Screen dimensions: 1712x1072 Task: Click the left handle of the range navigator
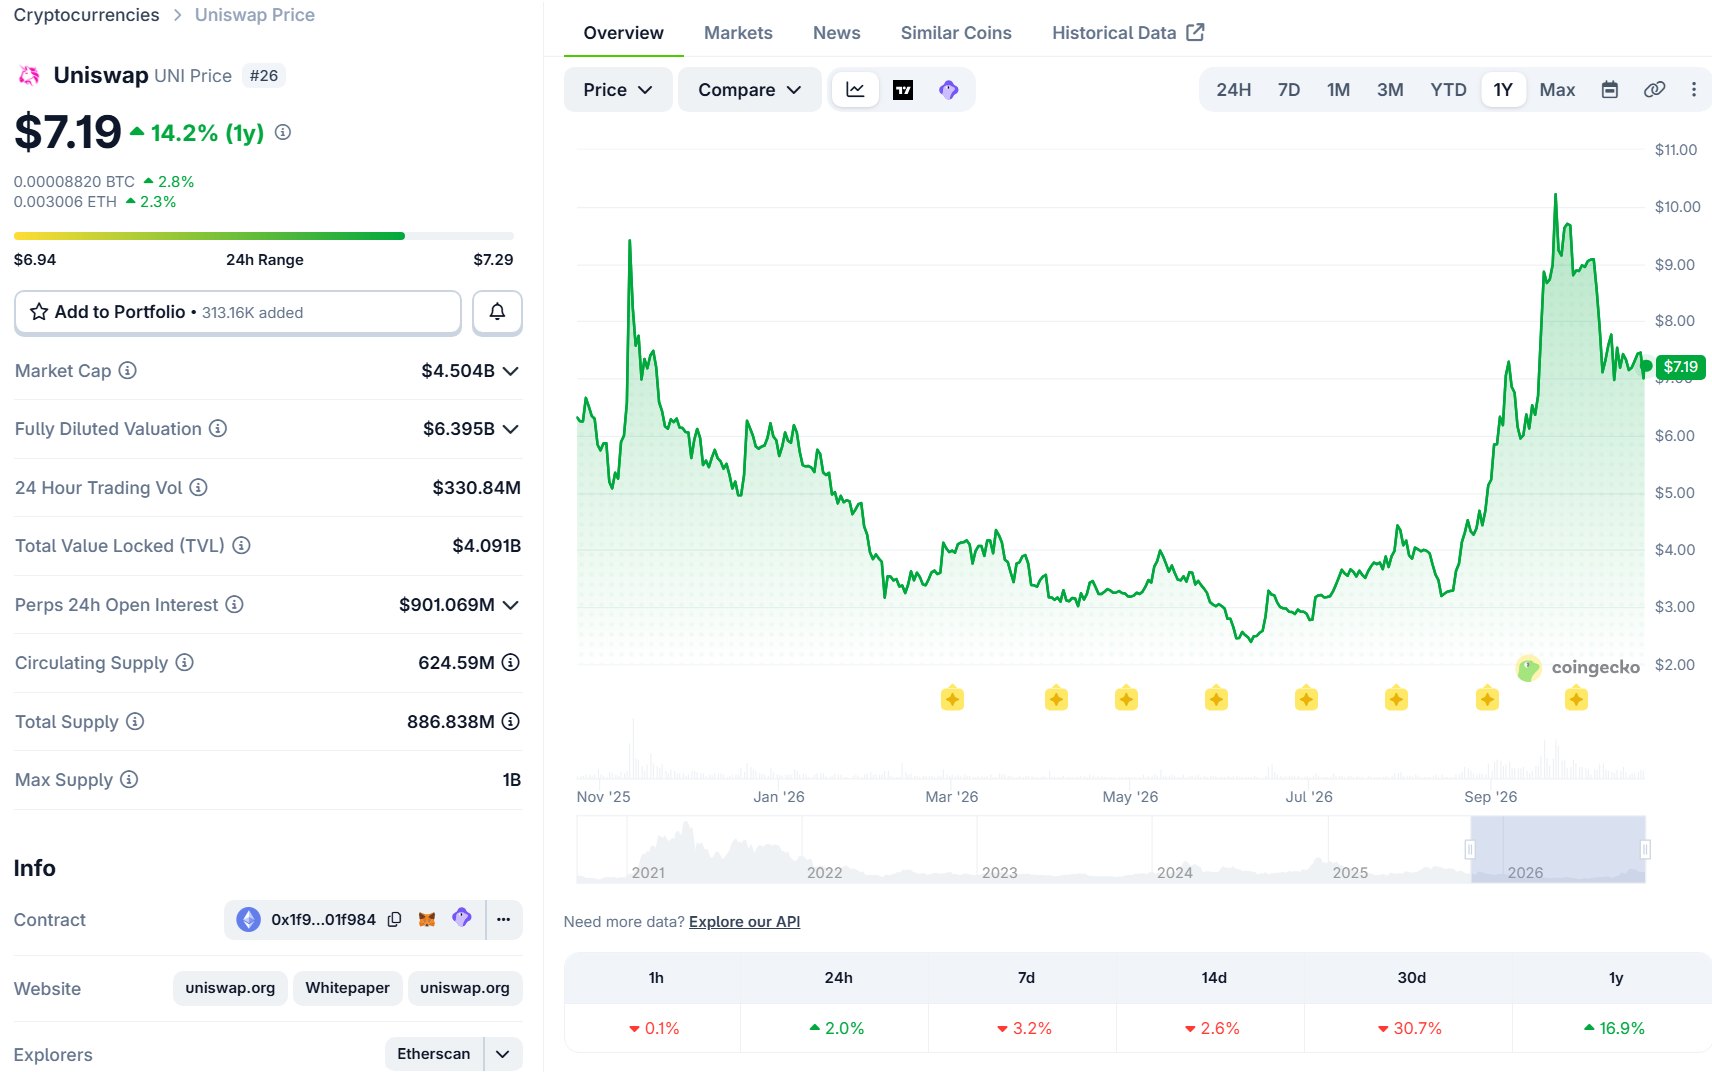pos(1470,849)
